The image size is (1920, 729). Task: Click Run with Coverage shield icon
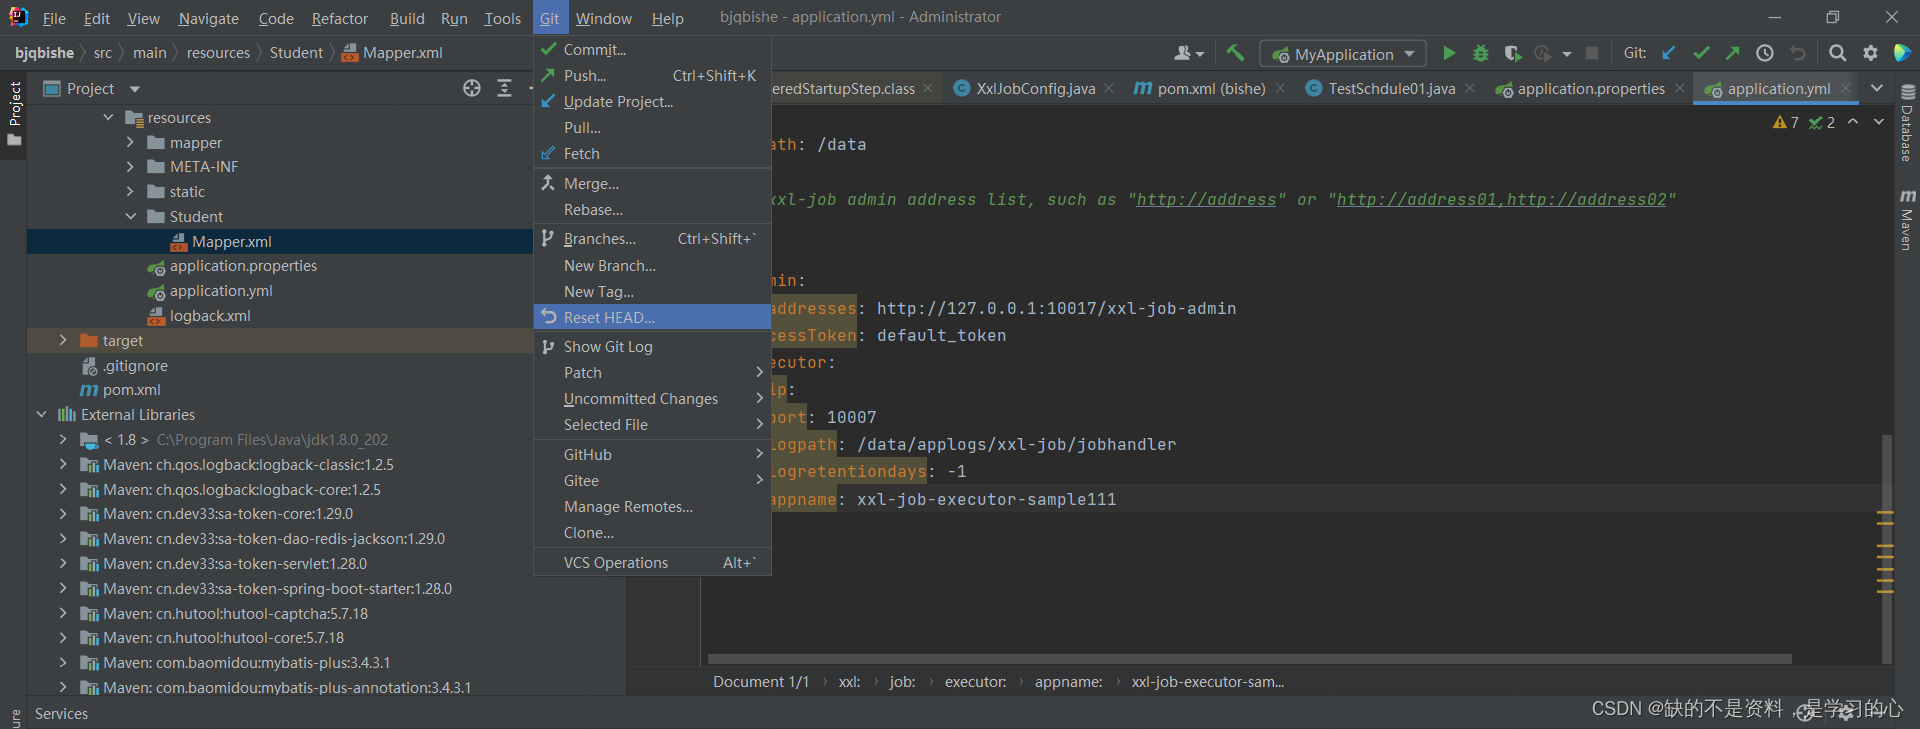click(1513, 53)
